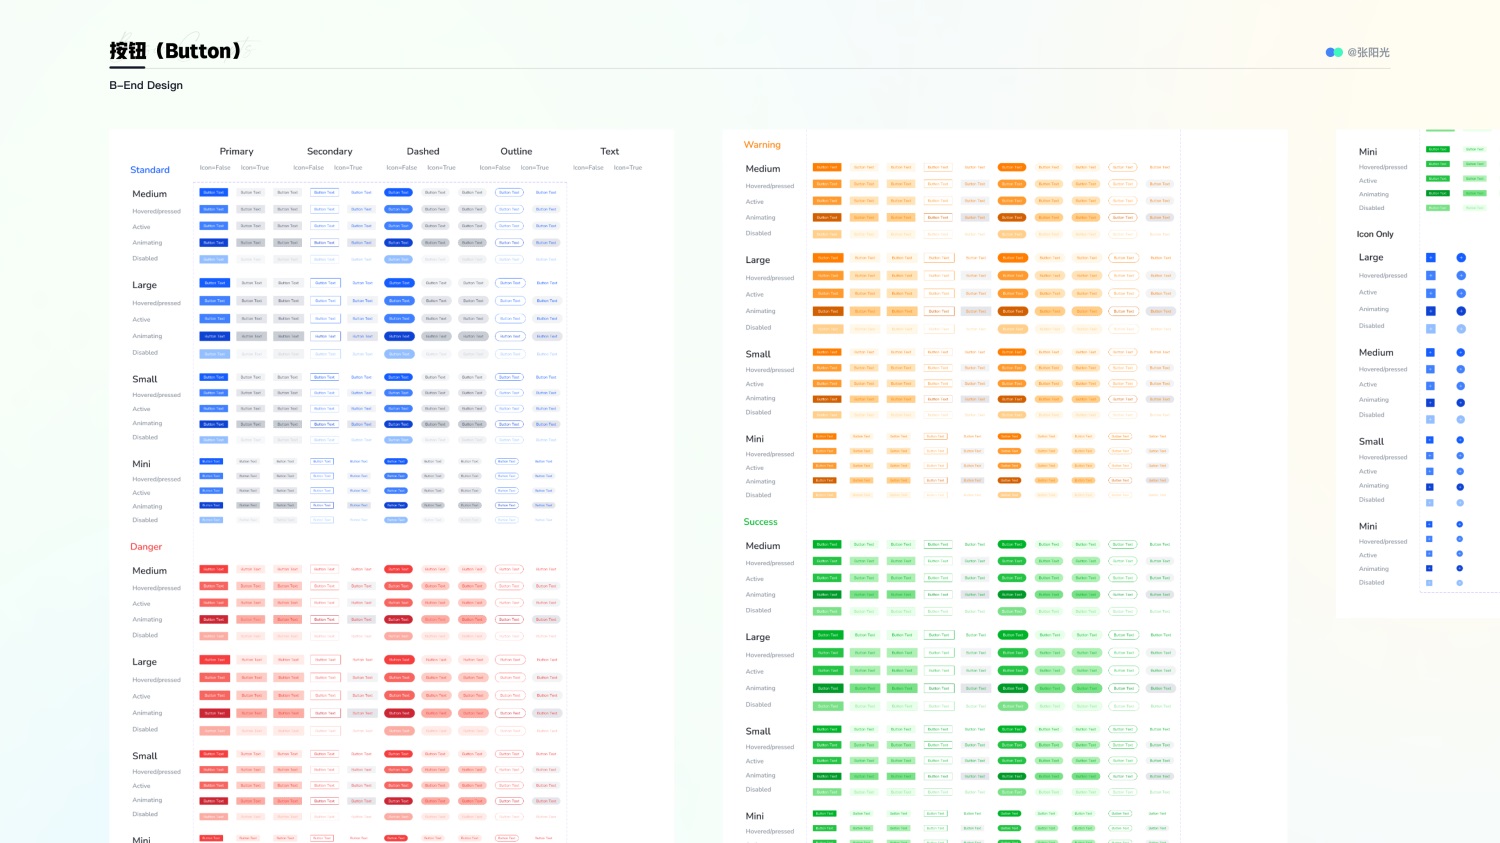Click the solid blue rectangular button in Standard Large row
The image size is (1500, 843).
click(x=215, y=283)
